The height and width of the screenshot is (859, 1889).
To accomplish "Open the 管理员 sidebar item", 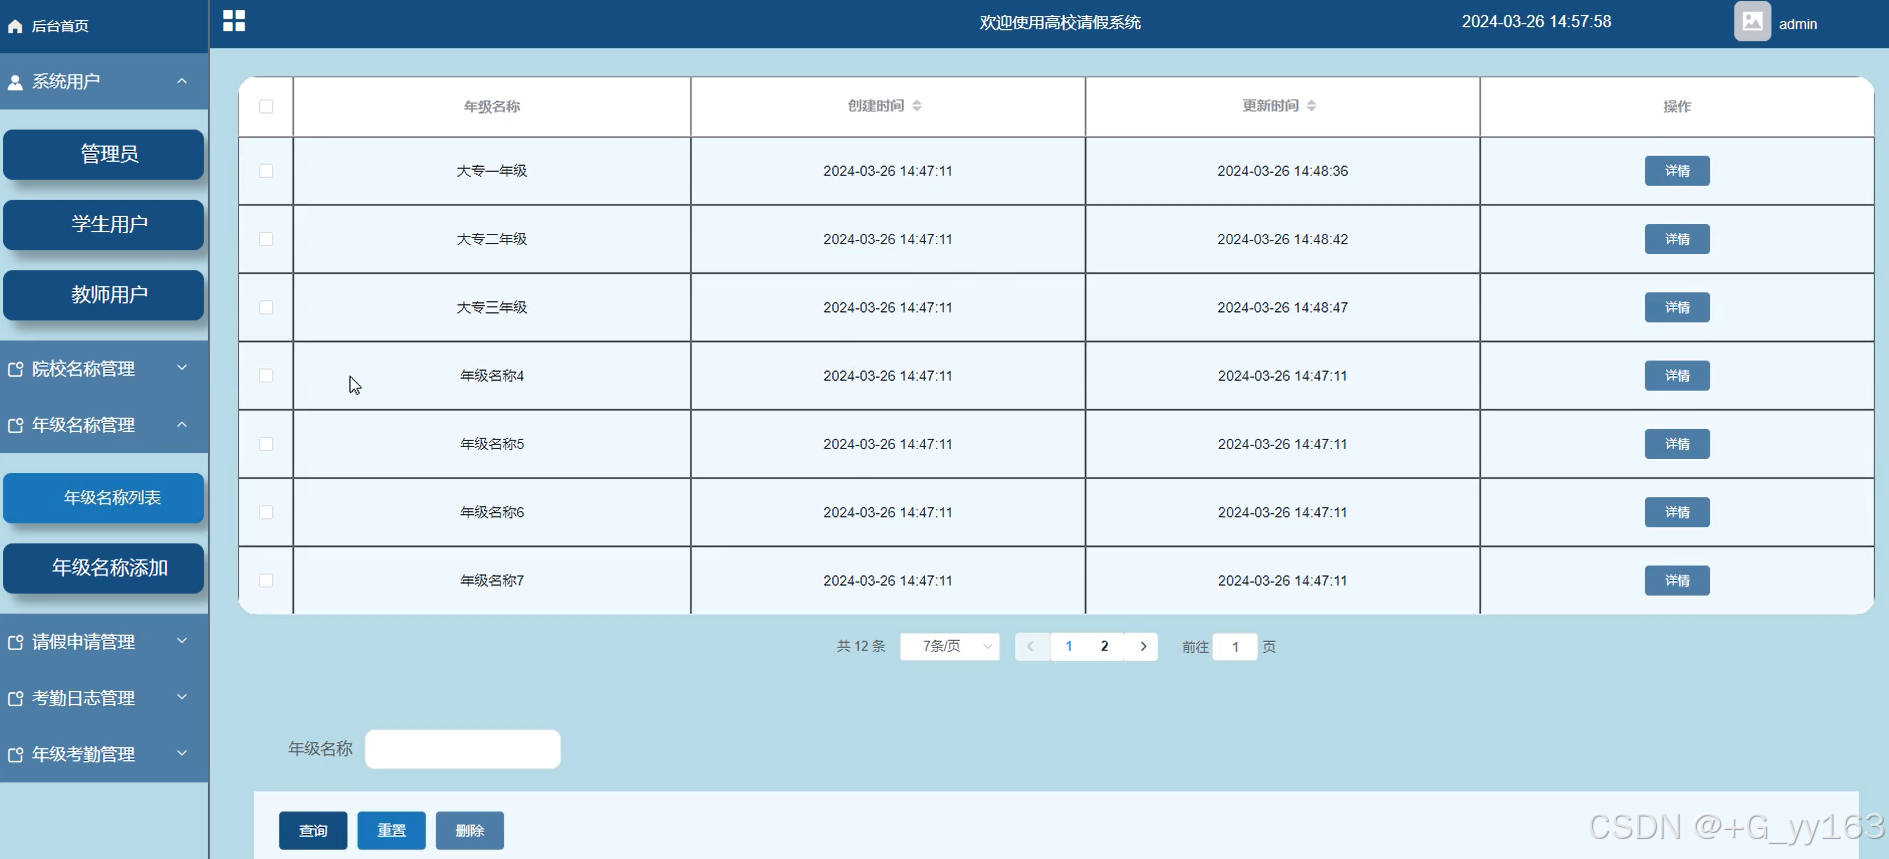I will pyautogui.click(x=104, y=154).
